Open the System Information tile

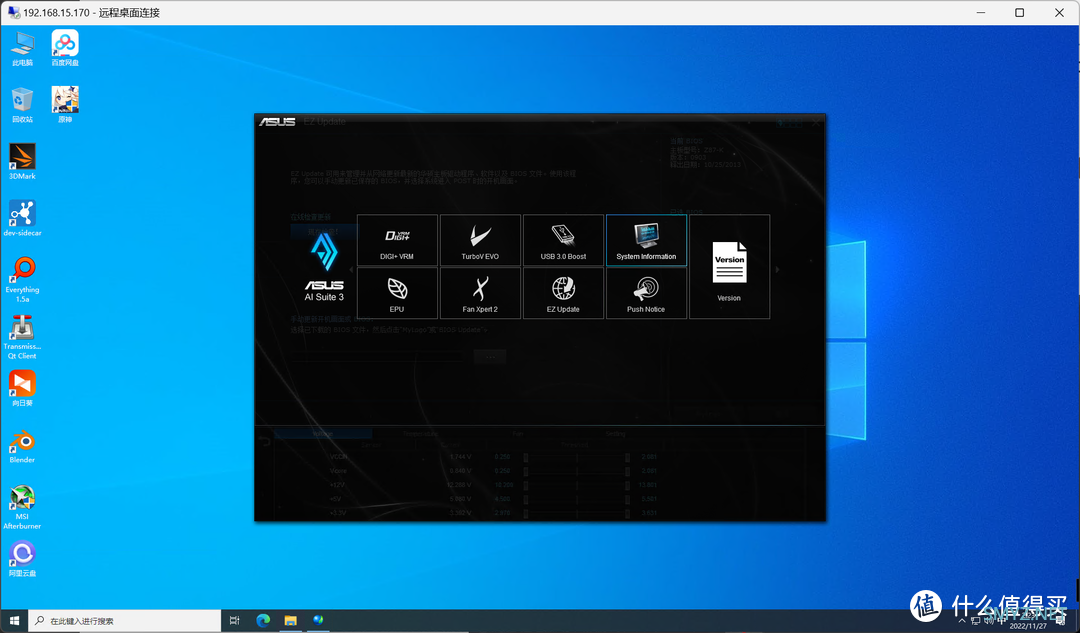[x=646, y=240]
